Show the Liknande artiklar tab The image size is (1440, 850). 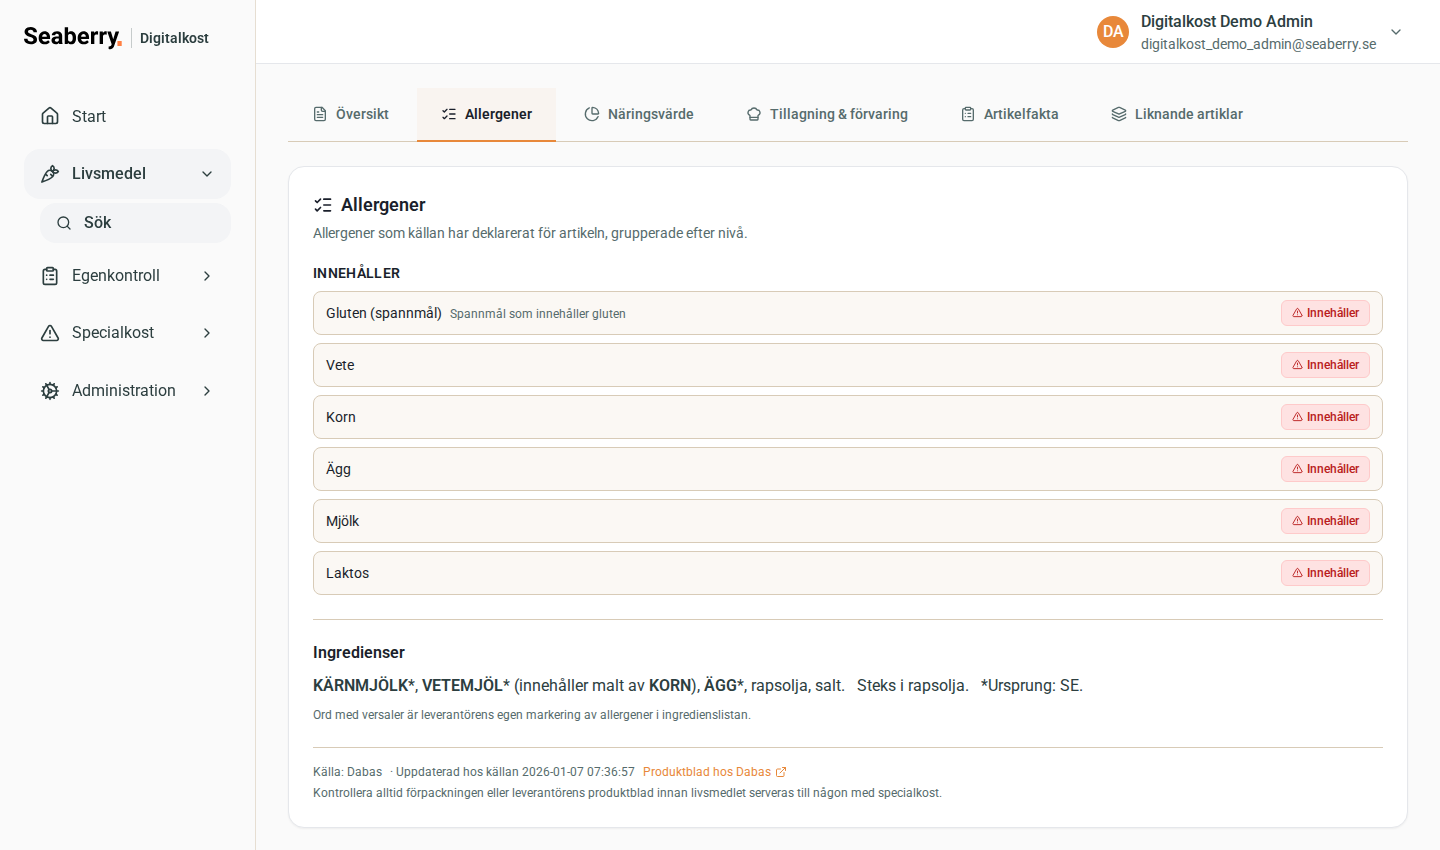[x=1177, y=114]
